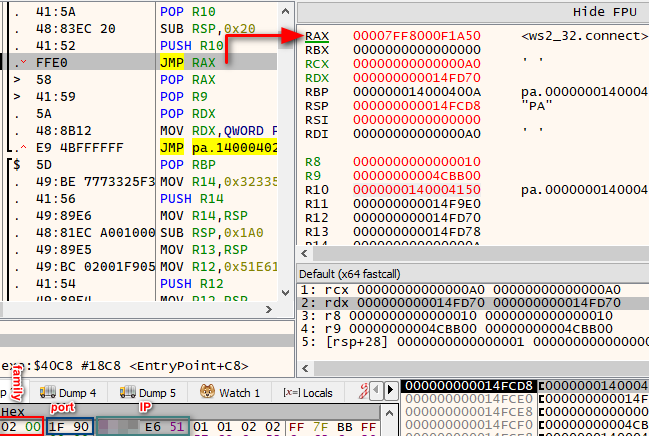This screenshot has height=436, width=649.
Task: Select argument row 1: rcx
Action: point(473,289)
